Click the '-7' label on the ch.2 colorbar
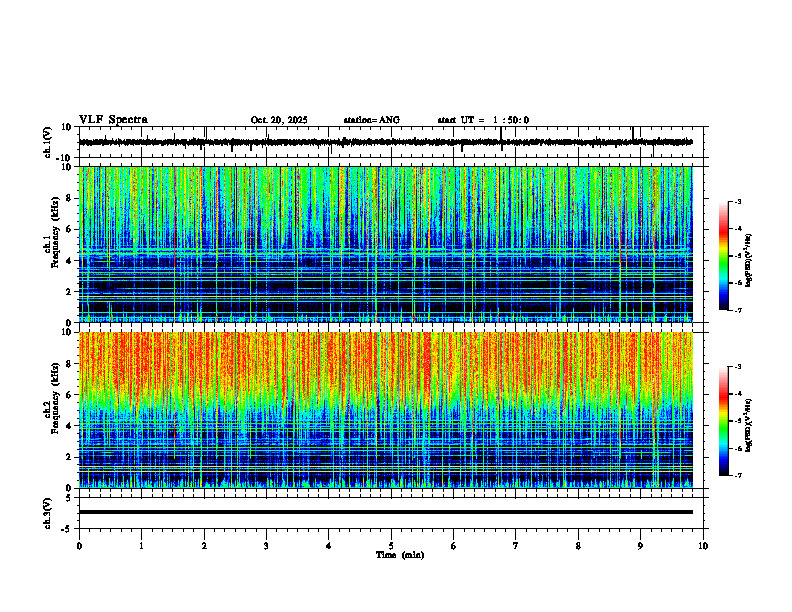Image resolution: width=792 pixels, height=612 pixels. [x=738, y=475]
